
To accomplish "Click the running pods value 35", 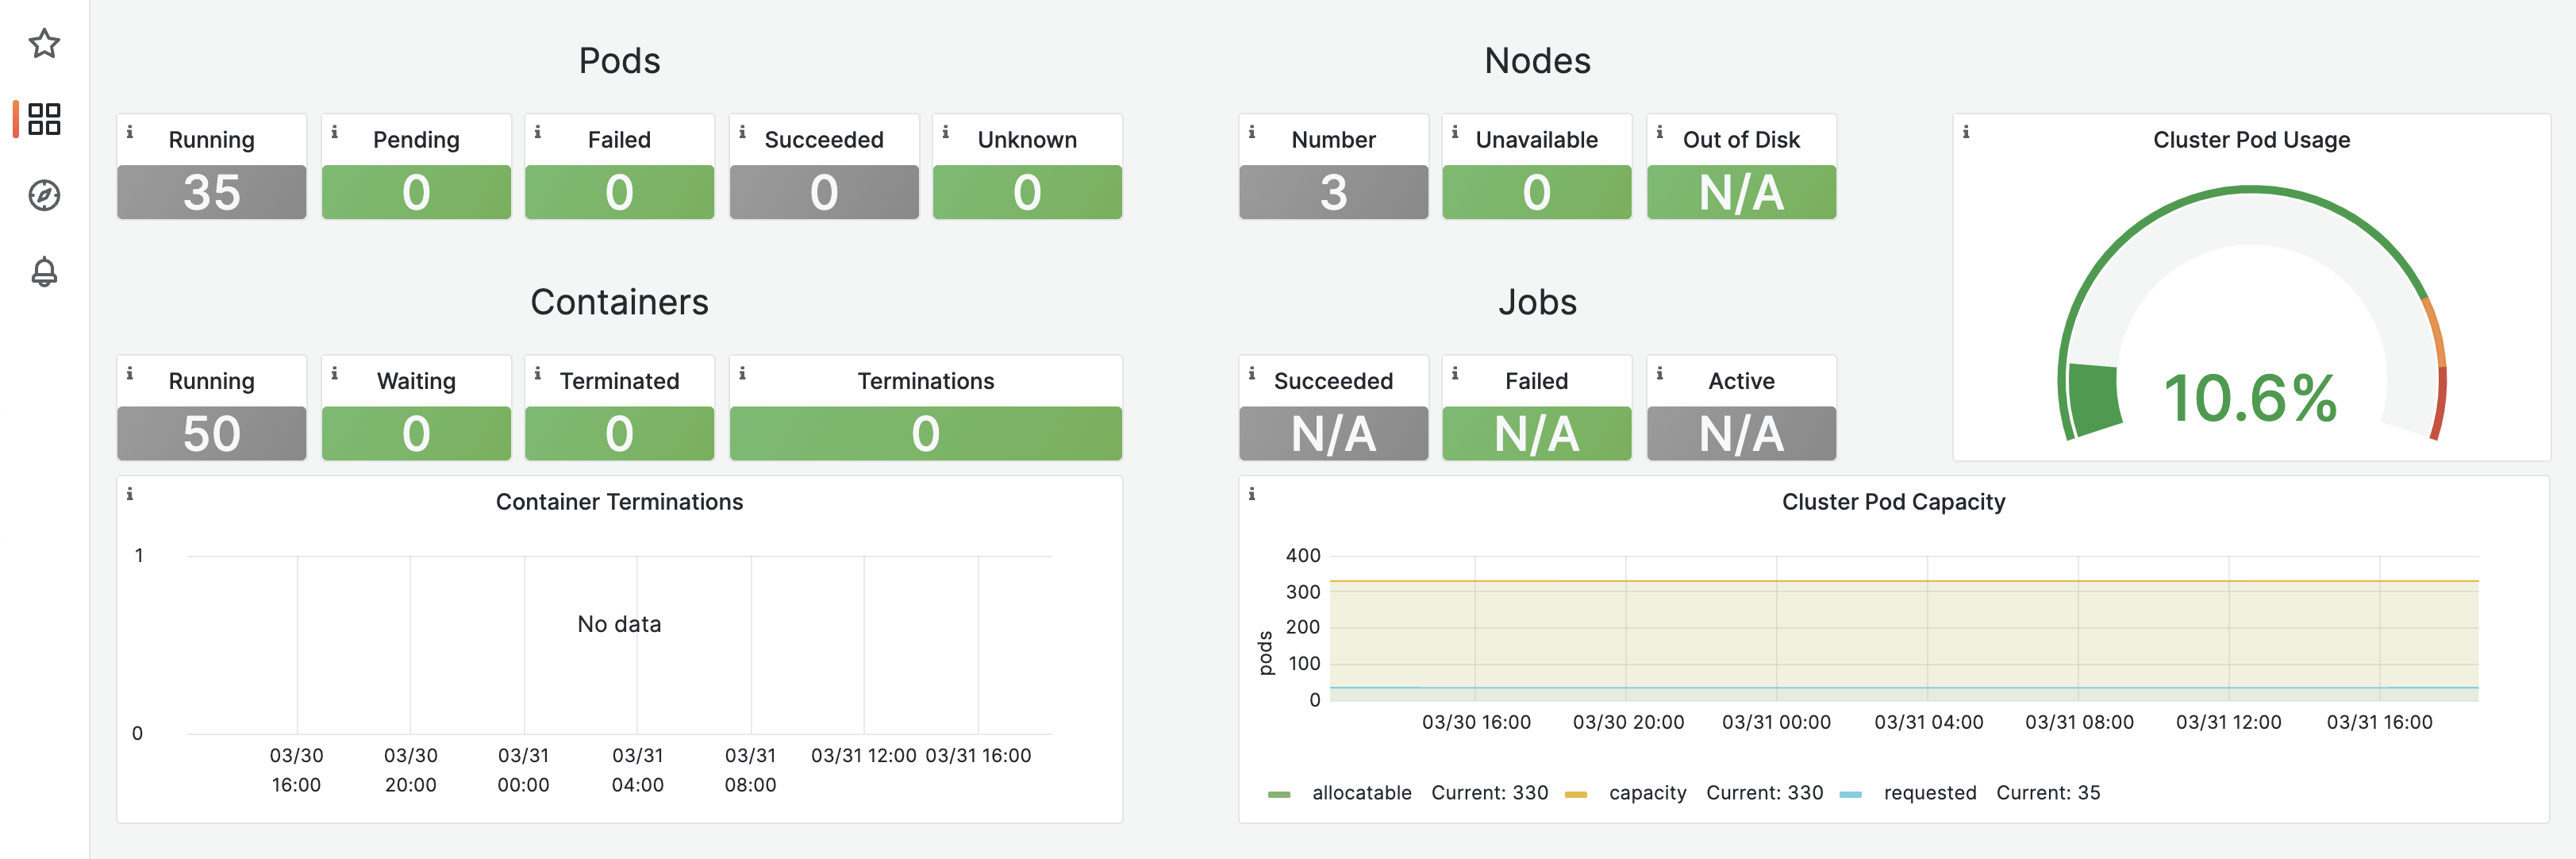I will click(x=211, y=192).
